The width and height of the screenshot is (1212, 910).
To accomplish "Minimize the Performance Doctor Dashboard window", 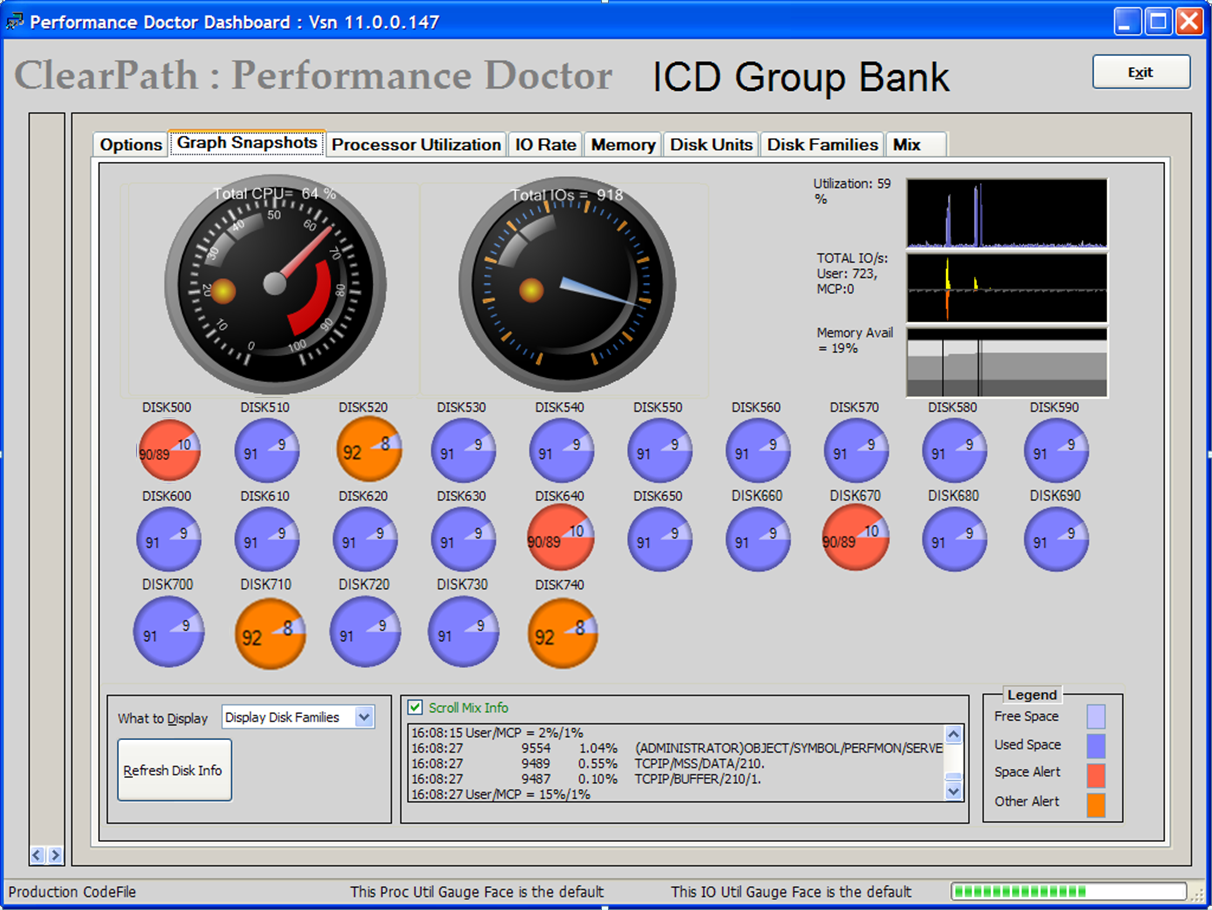I will (x=1129, y=22).
